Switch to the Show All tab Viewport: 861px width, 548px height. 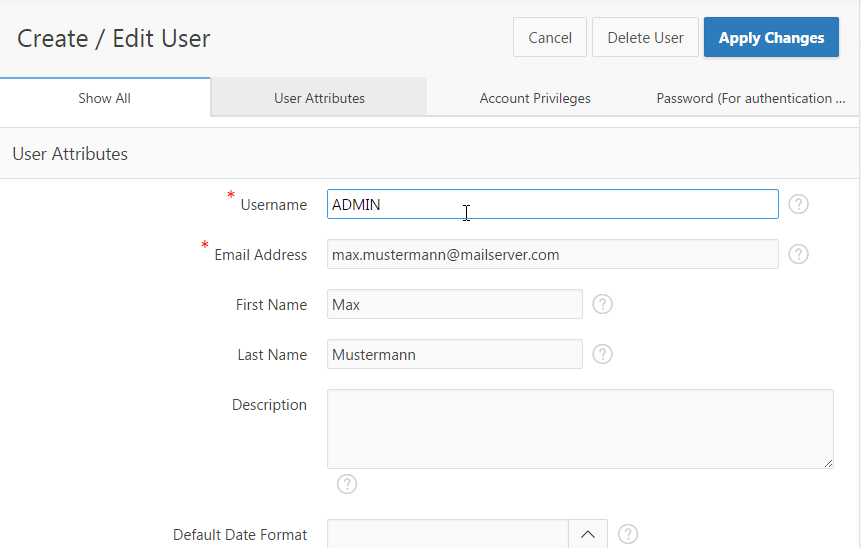coord(105,98)
